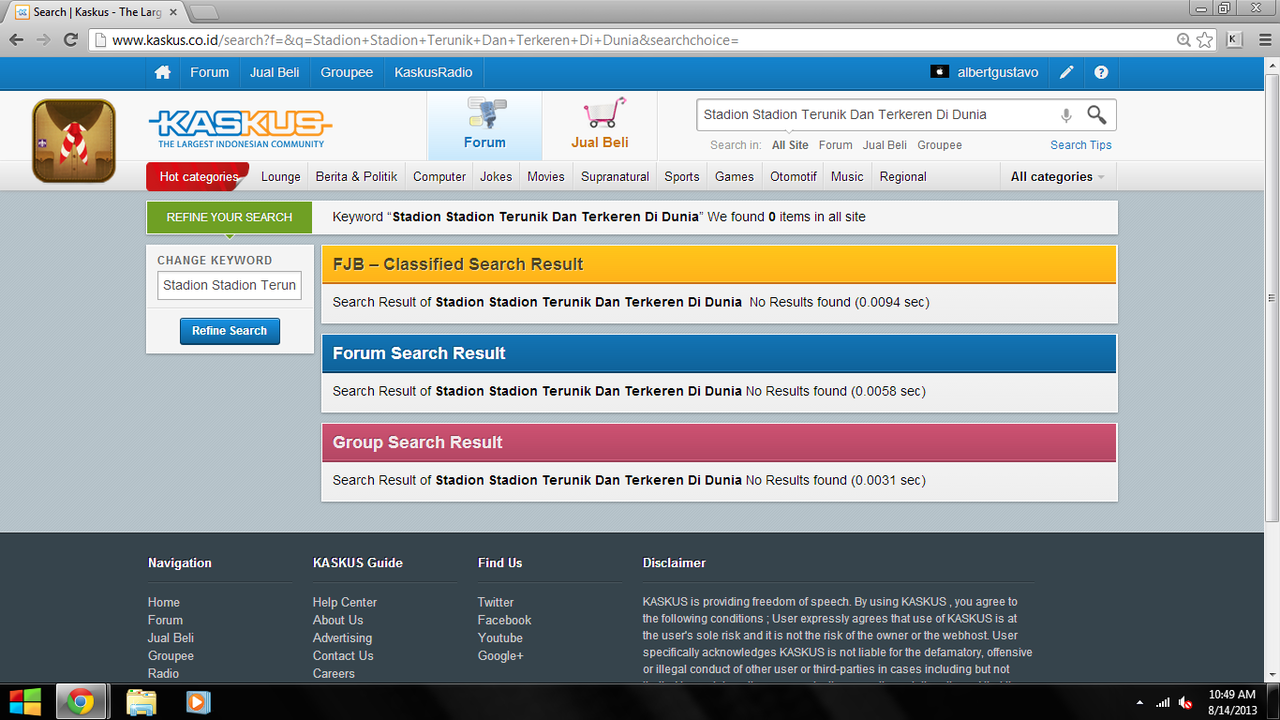1280x720 pixels.
Task: Open Chrome zoom indicator icon
Action: point(1184,40)
